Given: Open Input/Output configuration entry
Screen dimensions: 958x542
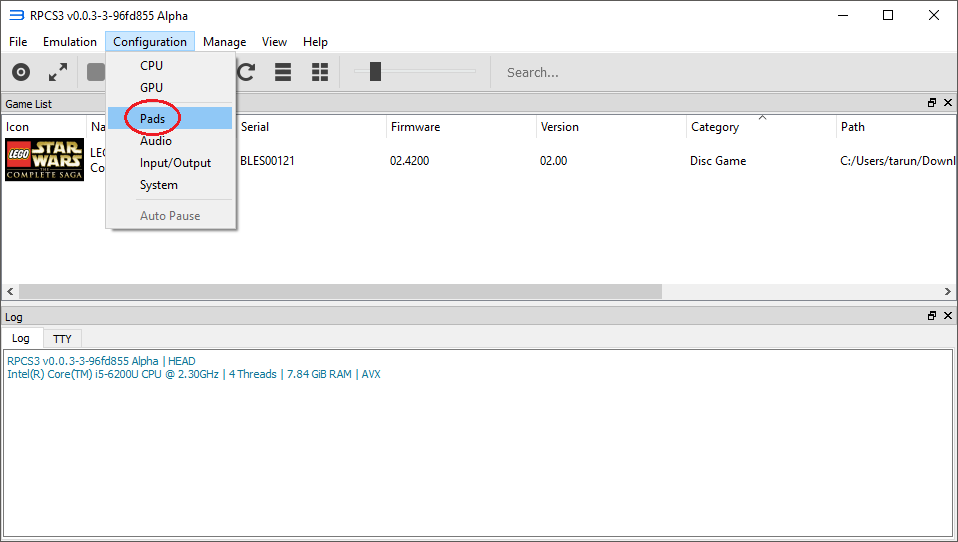Looking at the screenshot, I should (x=170, y=163).
